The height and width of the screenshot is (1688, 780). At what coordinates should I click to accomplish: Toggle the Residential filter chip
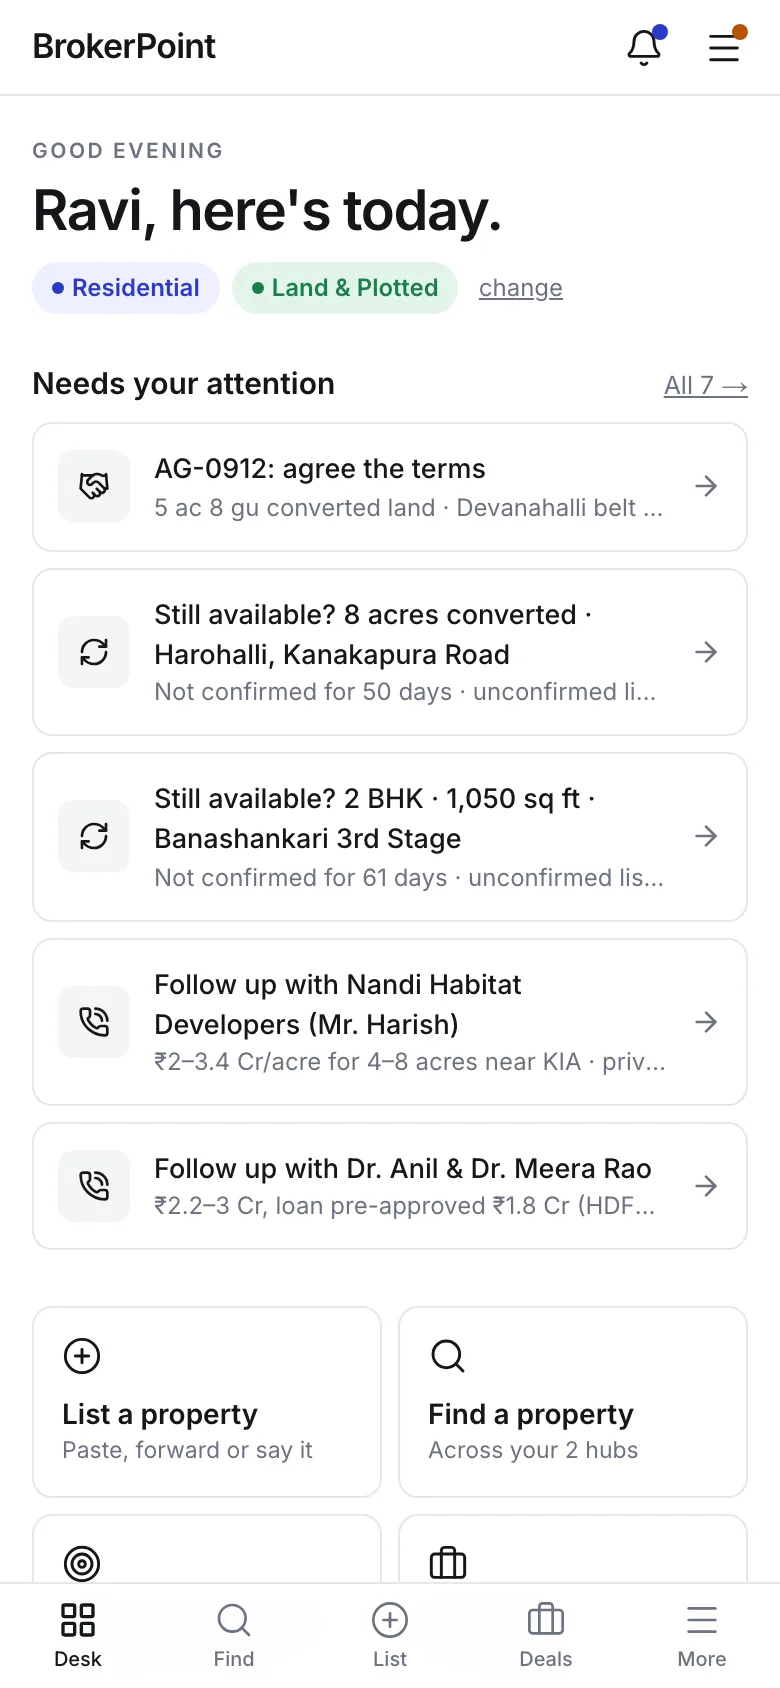click(x=126, y=288)
